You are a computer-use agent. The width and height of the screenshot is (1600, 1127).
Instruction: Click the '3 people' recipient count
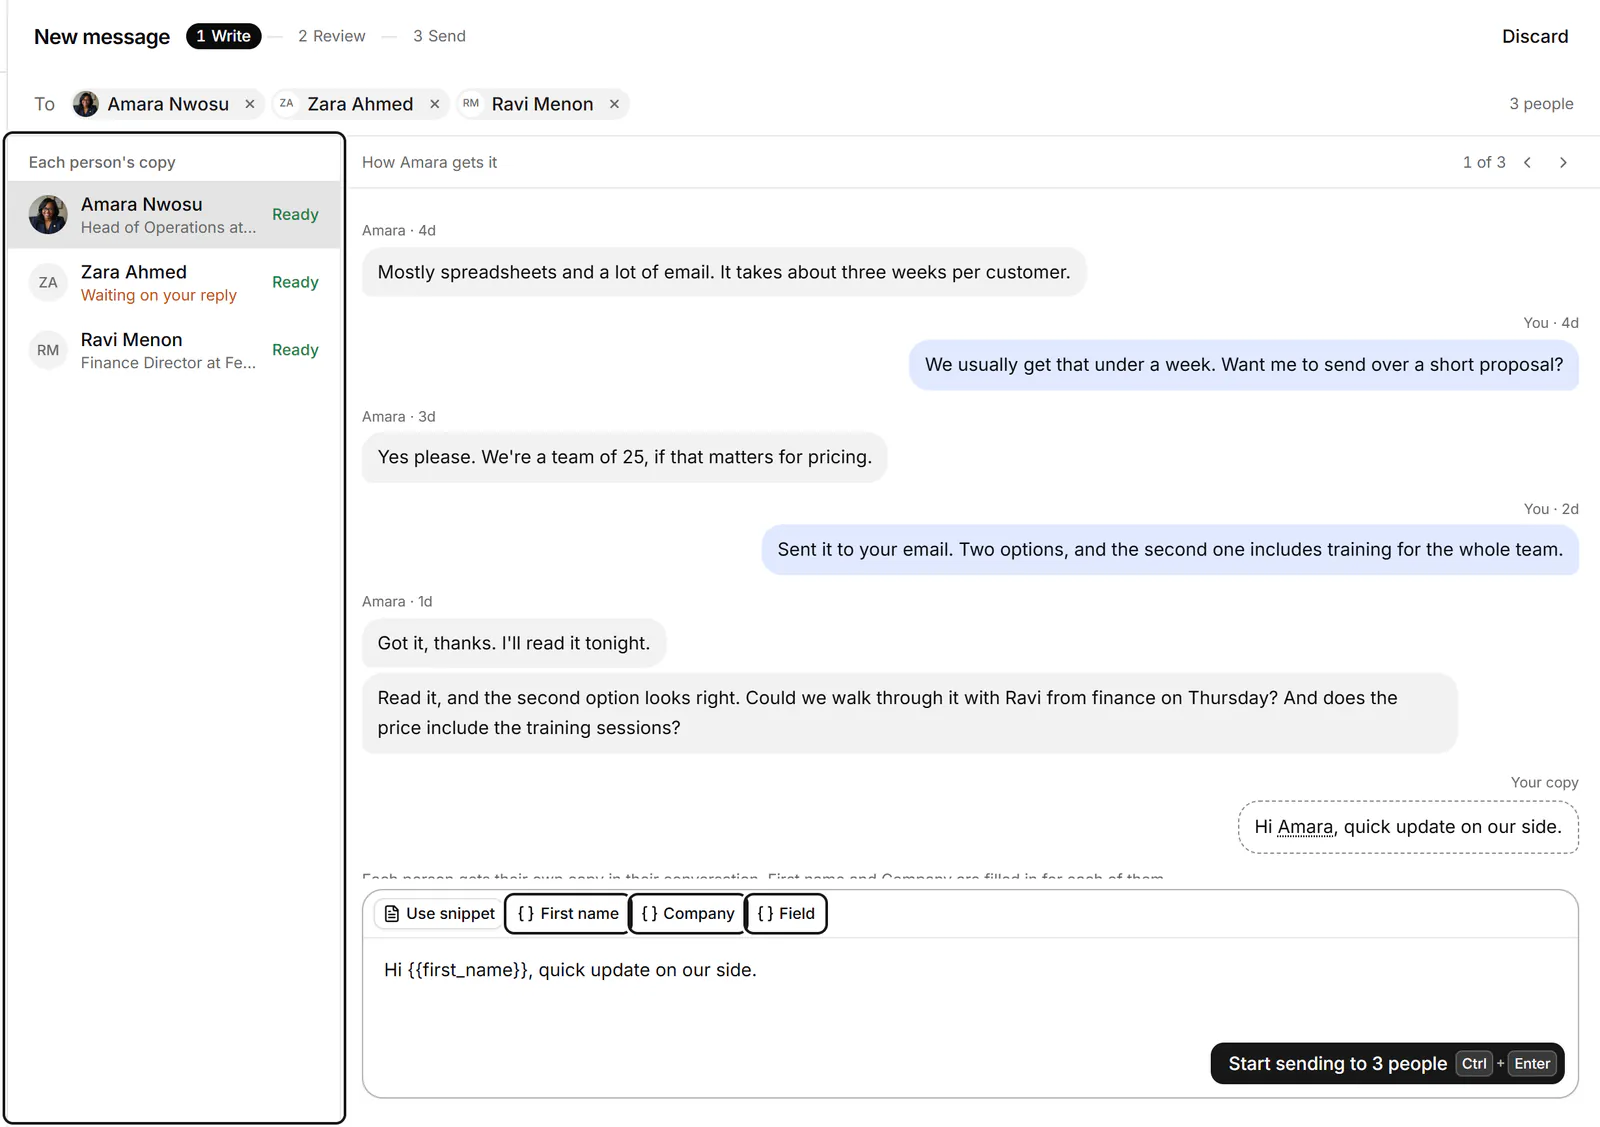pos(1541,104)
